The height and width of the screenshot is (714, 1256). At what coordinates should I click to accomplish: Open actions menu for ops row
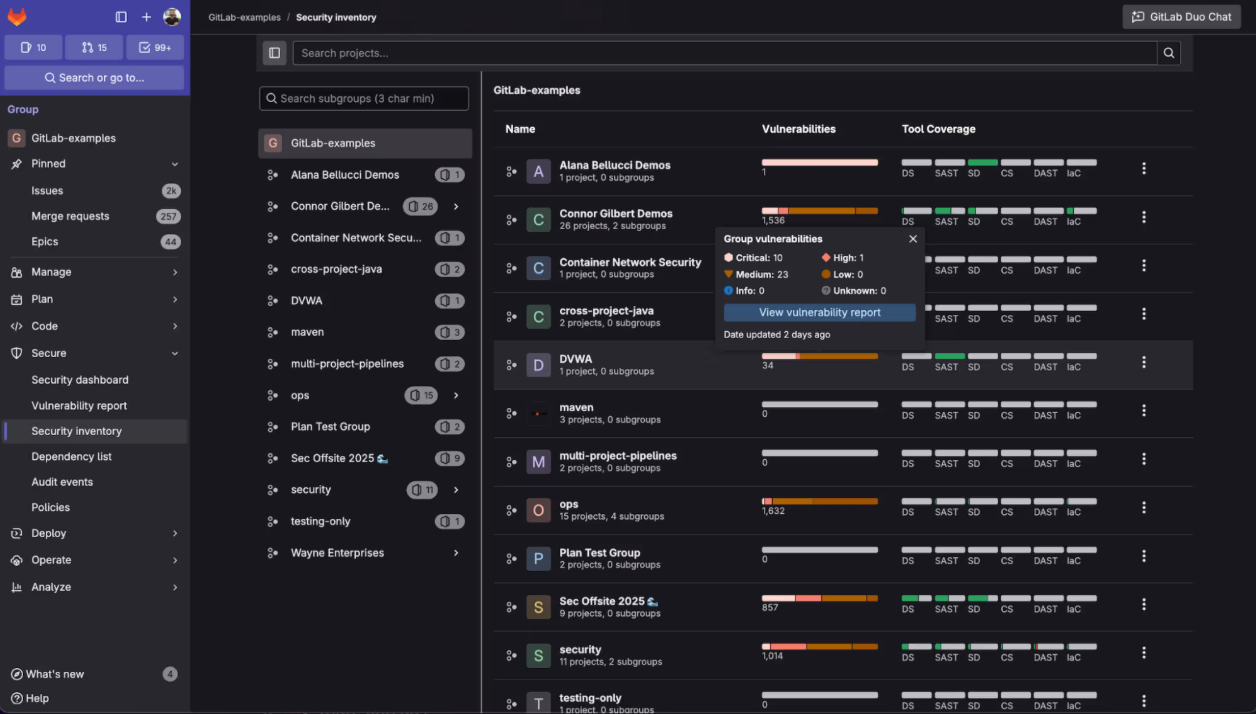point(1144,508)
